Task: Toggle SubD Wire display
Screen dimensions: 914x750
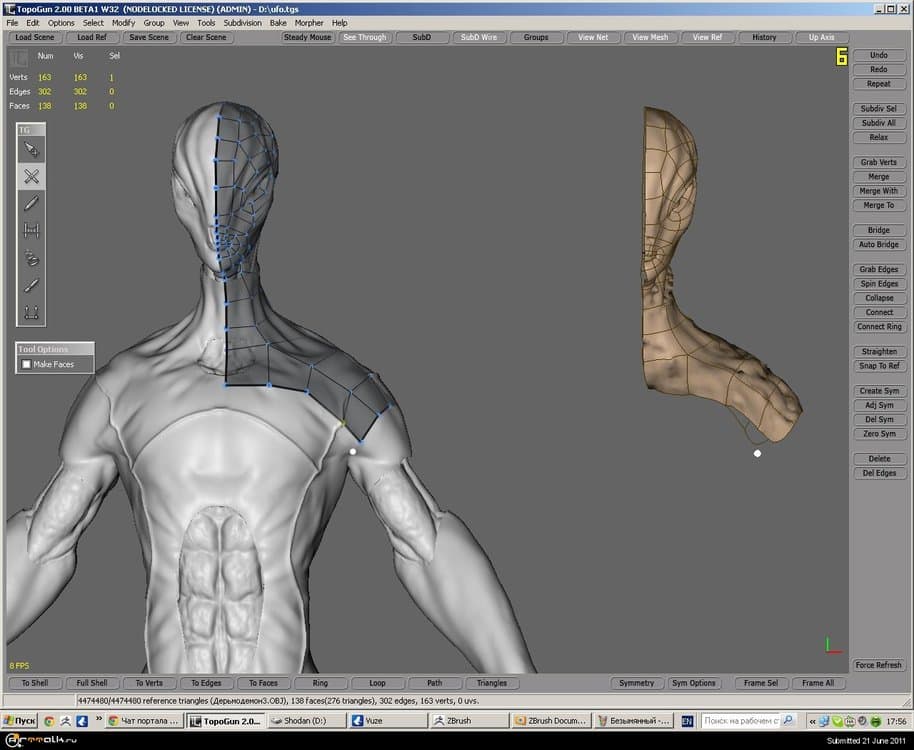Action: point(478,37)
